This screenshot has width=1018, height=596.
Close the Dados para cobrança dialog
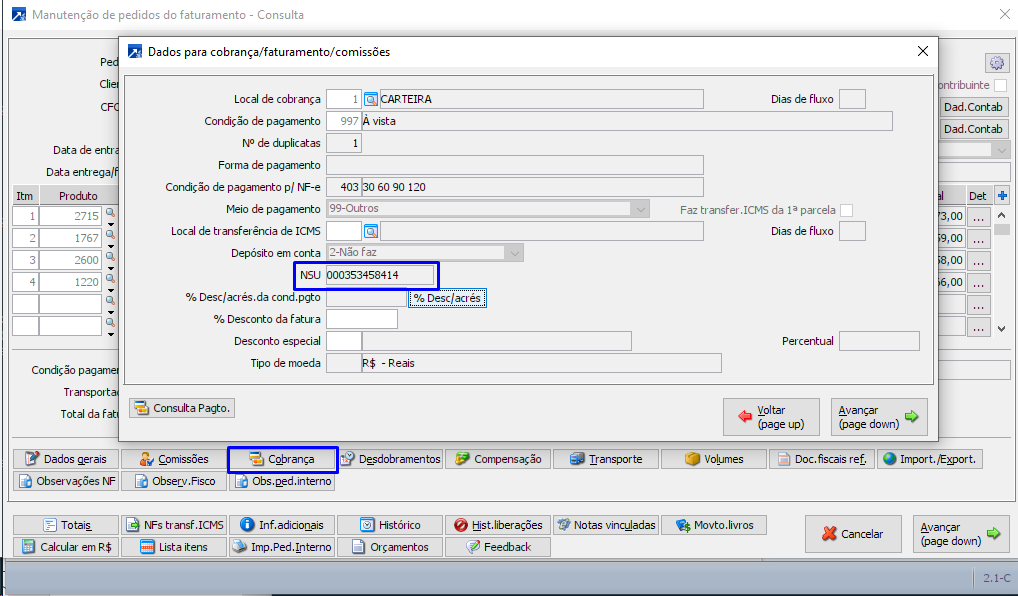923,51
